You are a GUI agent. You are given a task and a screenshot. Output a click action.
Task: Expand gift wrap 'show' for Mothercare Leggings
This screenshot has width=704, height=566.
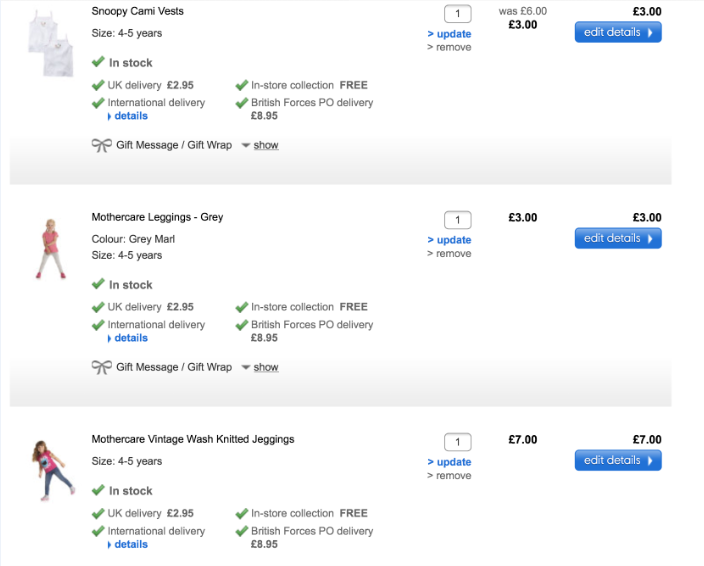265,367
